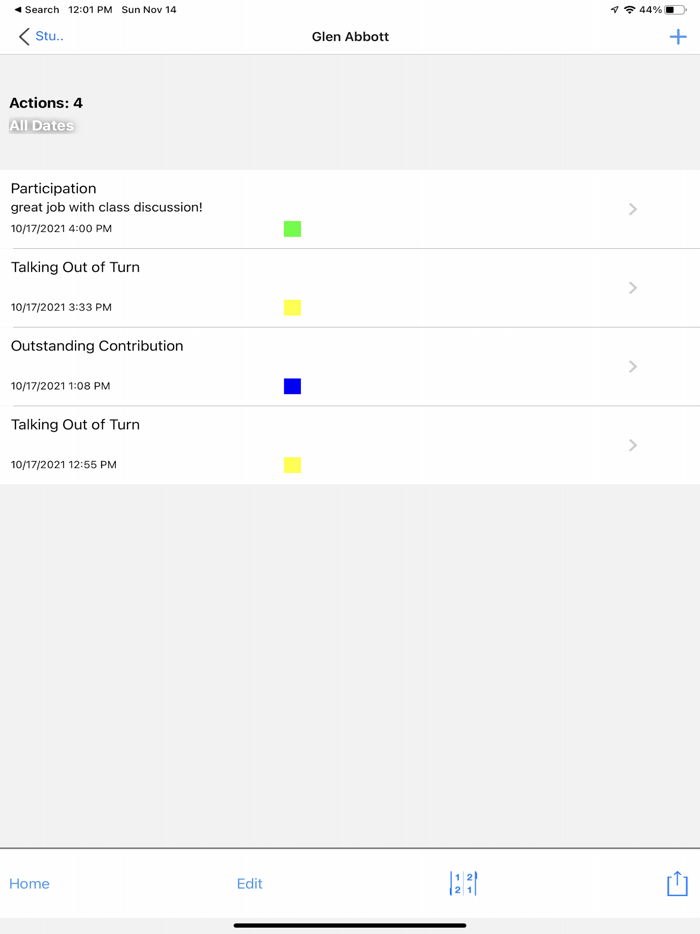Tap the blue swatch for Outstanding Contribution

(292, 386)
